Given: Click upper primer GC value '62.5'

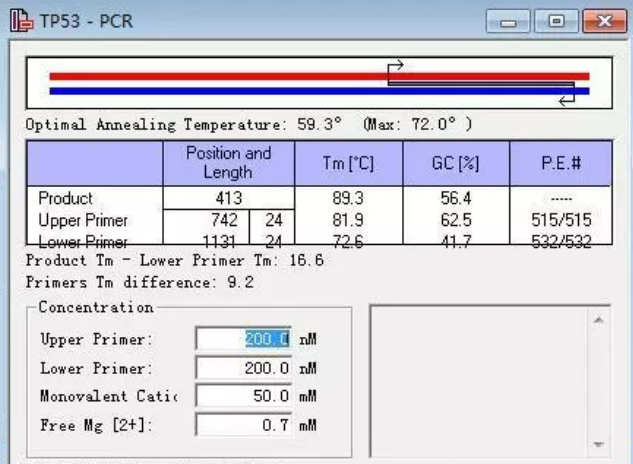Looking at the screenshot, I should click(456, 220).
